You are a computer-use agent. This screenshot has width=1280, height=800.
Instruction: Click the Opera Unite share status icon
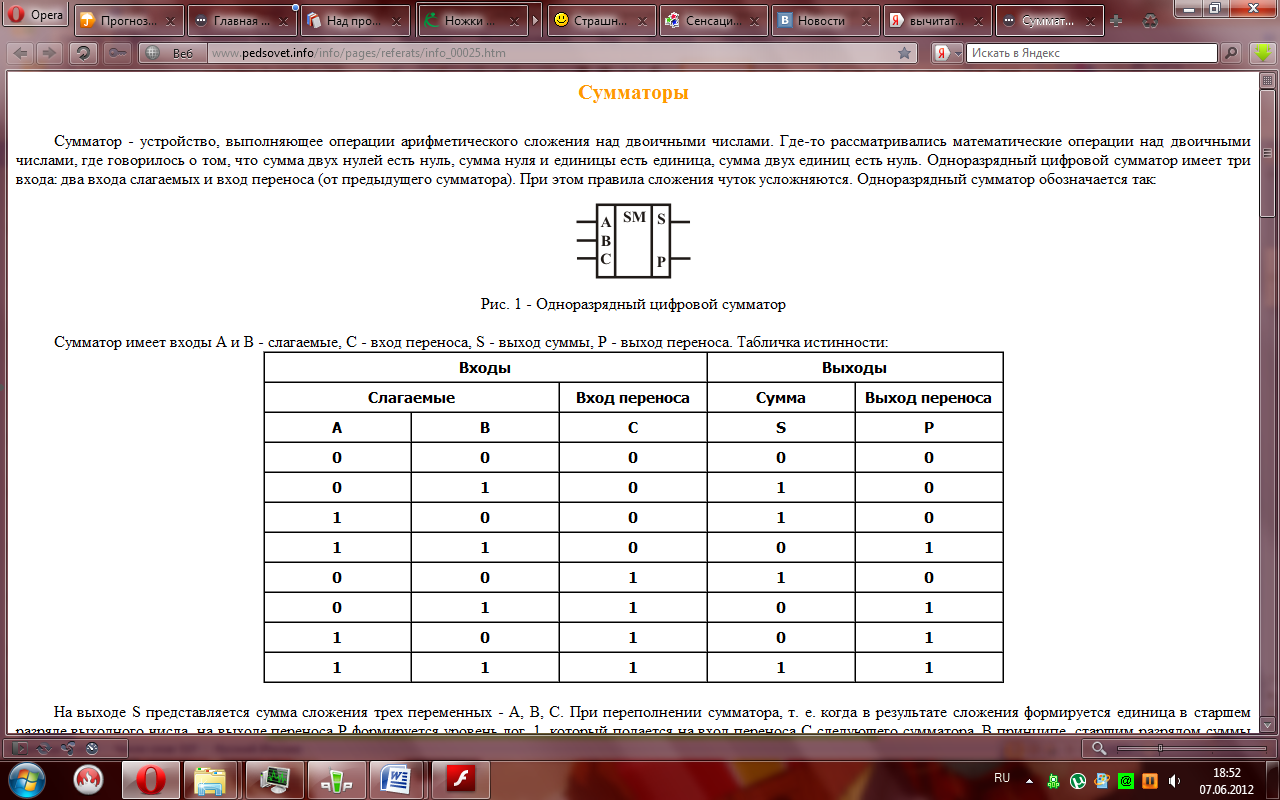click(66, 747)
